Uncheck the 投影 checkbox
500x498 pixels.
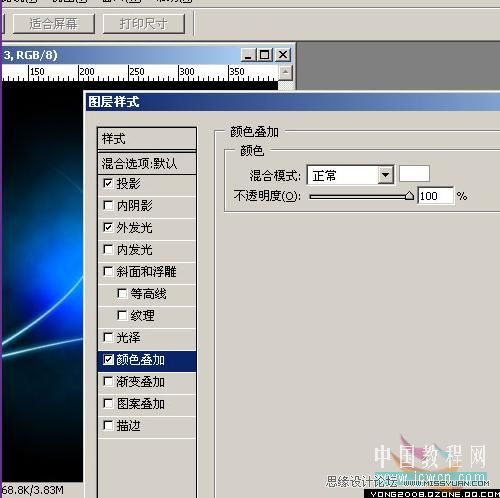pos(108,183)
